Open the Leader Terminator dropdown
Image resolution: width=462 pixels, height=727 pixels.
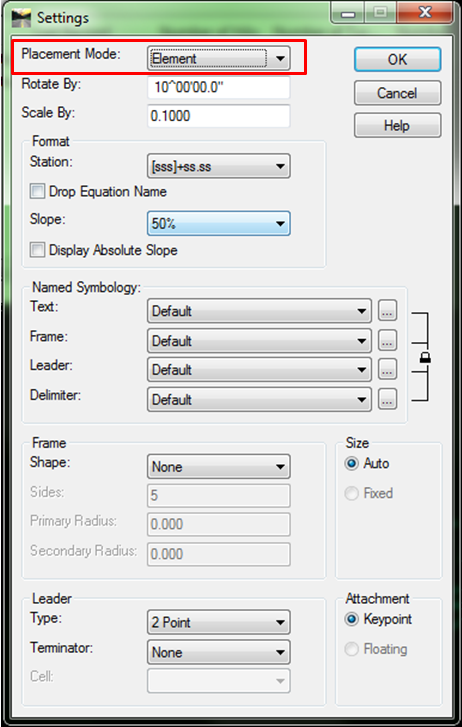tap(219, 652)
